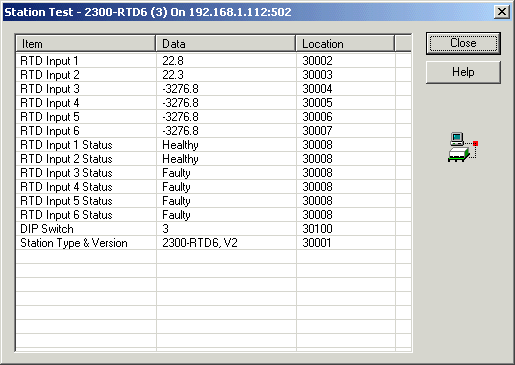Sort by the Data column header
This screenshot has height=365, width=515.
tap(226, 44)
